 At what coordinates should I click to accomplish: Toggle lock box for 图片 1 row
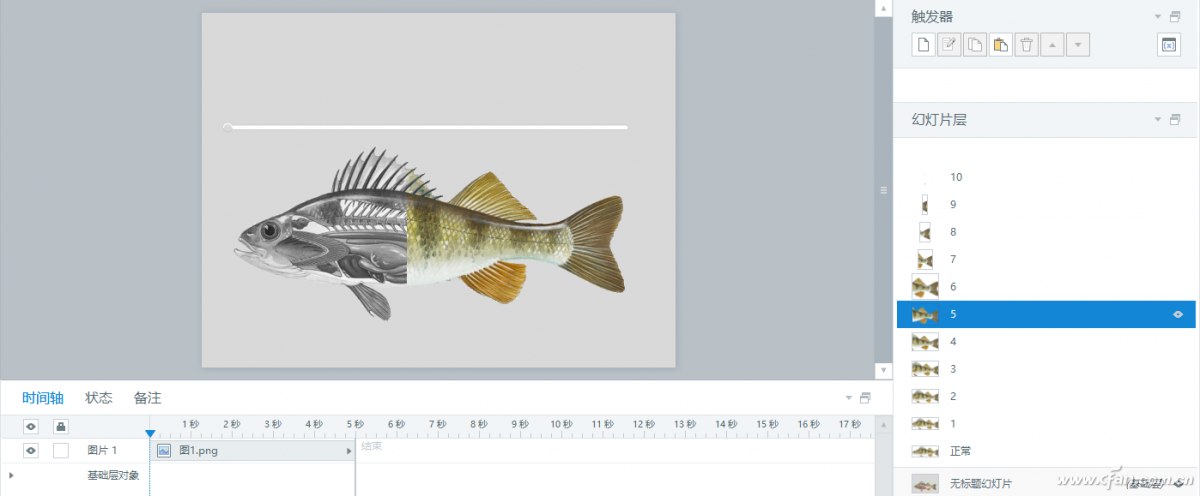(61, 451)
